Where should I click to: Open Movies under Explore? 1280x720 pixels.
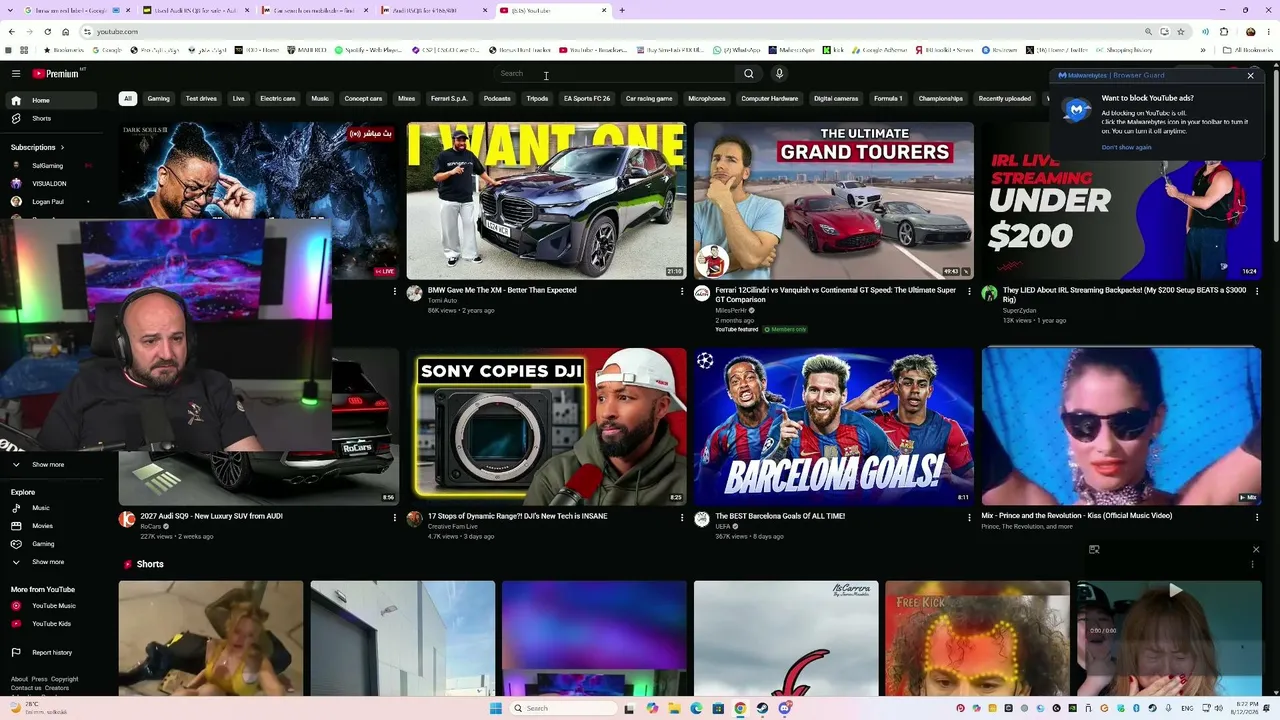53,526
